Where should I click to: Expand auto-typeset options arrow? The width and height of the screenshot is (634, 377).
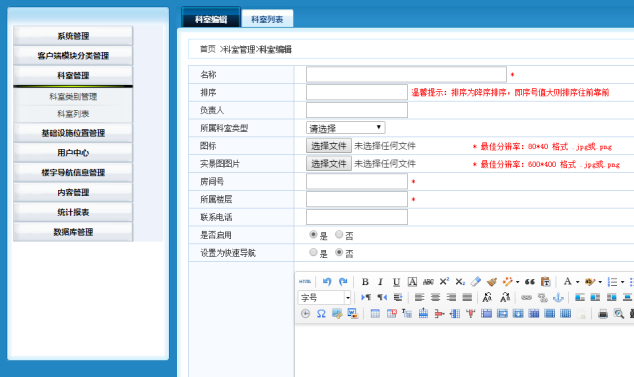pos(517,282)
